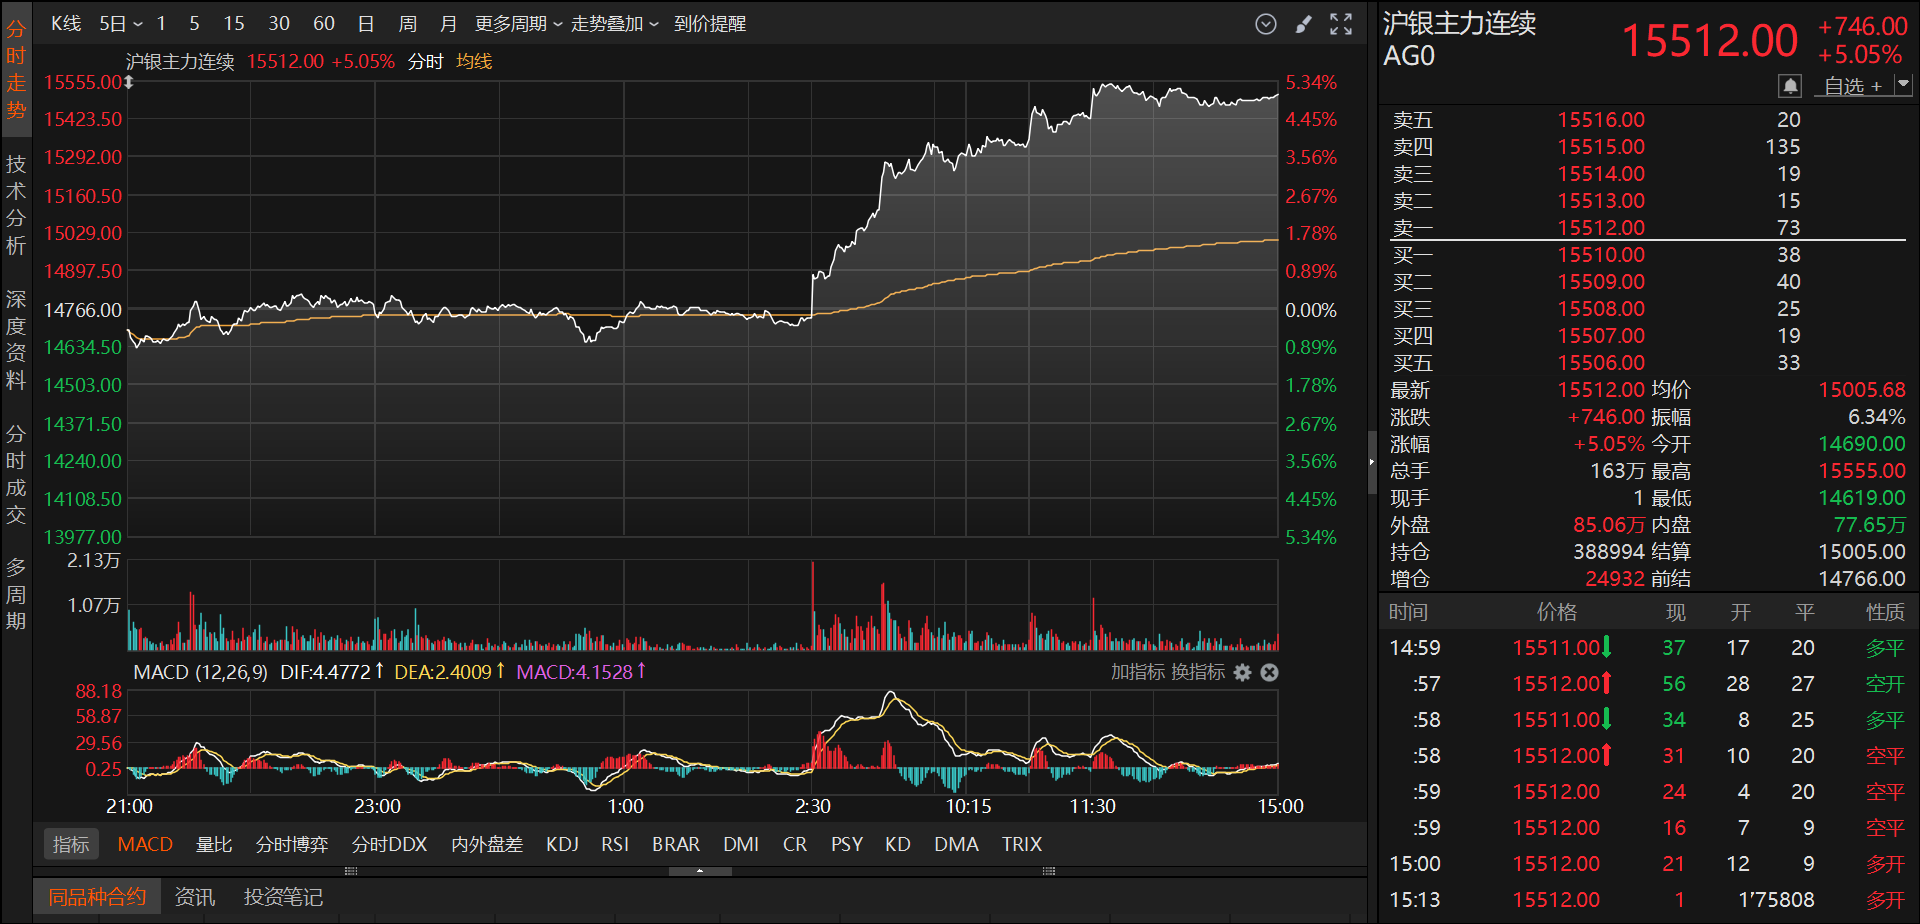
Task: Collapse the right quote panel with the side arrow
Action: (x=1372, y=462)
